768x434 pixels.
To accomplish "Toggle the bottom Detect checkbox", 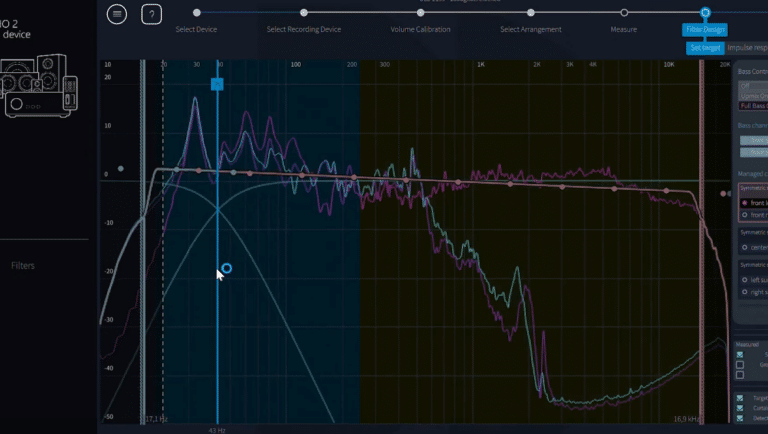I will 740,418.
